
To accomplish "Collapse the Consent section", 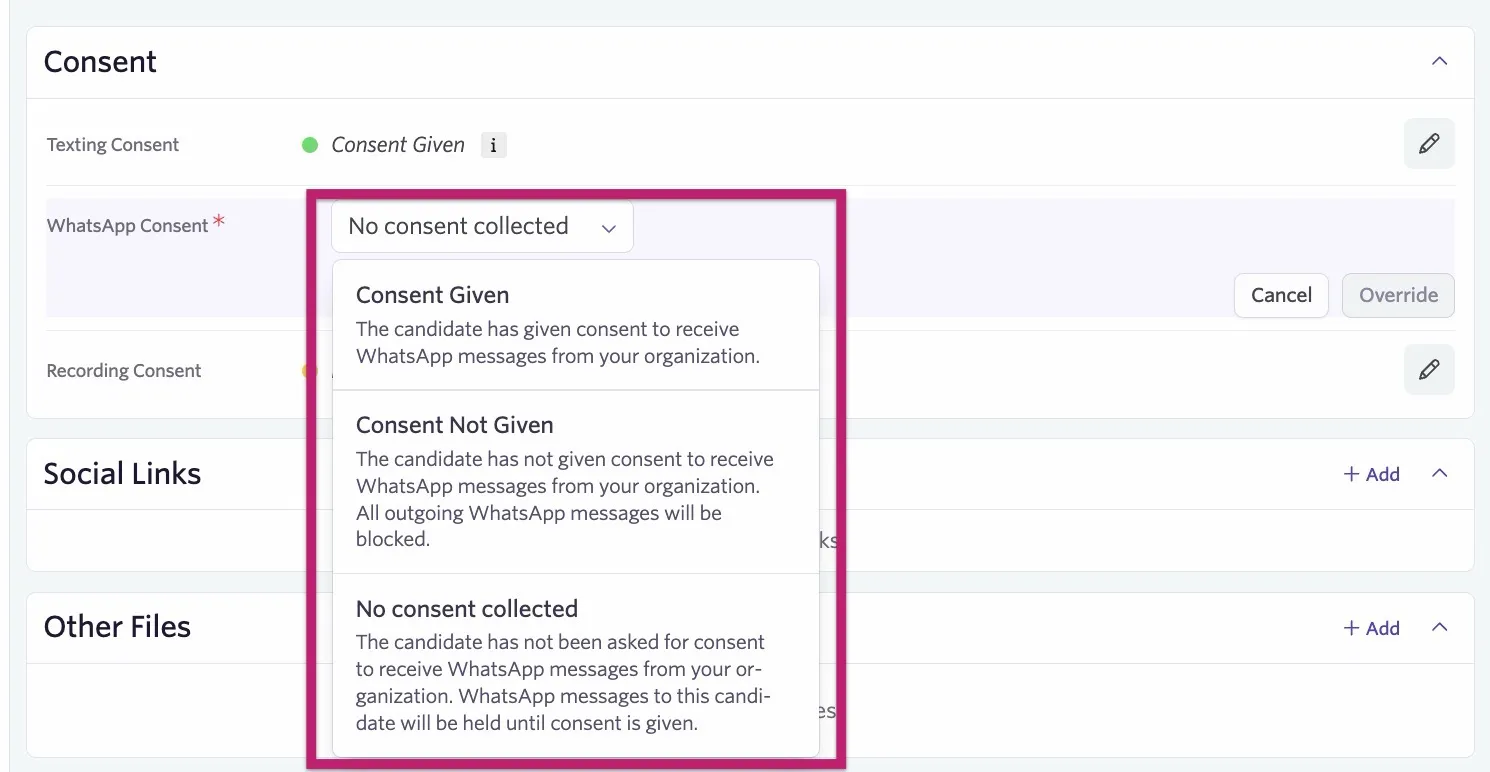I will 1440,61.
